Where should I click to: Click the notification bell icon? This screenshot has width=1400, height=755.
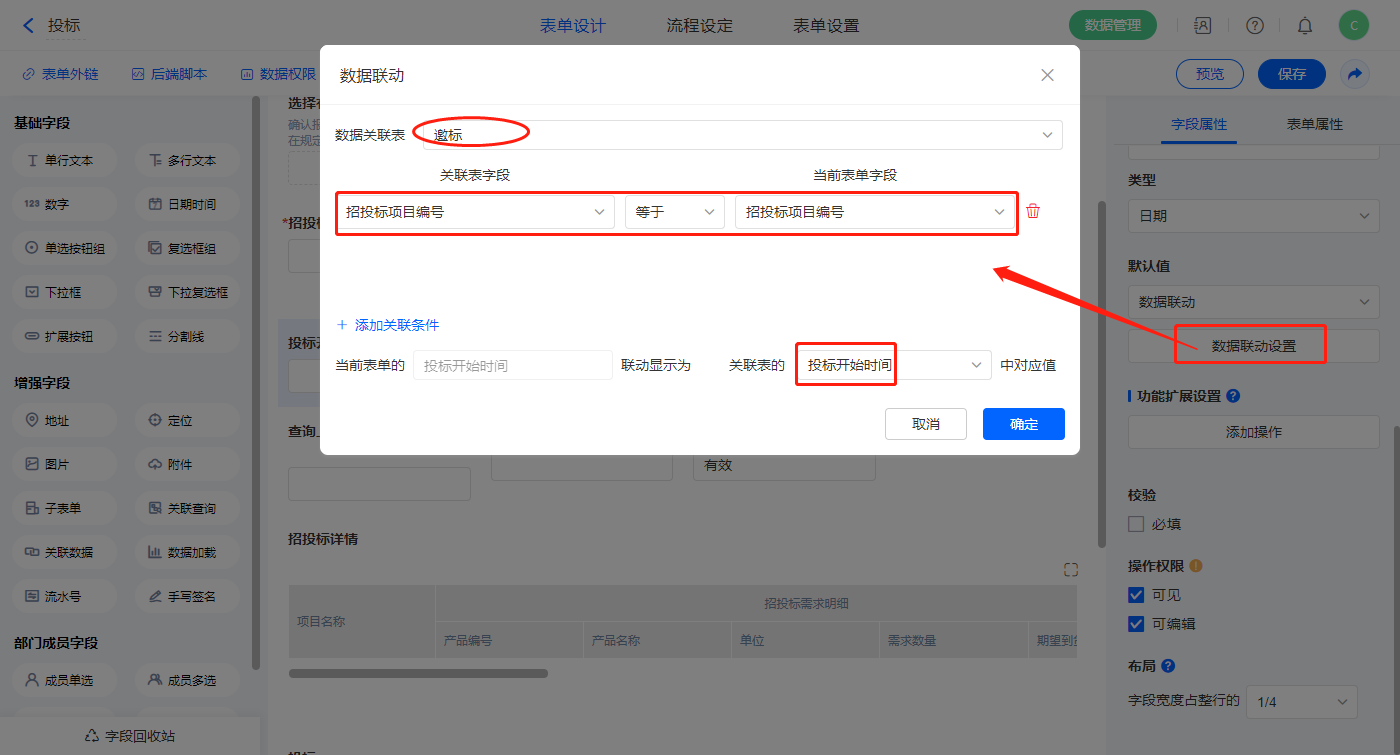[1305, 26]
